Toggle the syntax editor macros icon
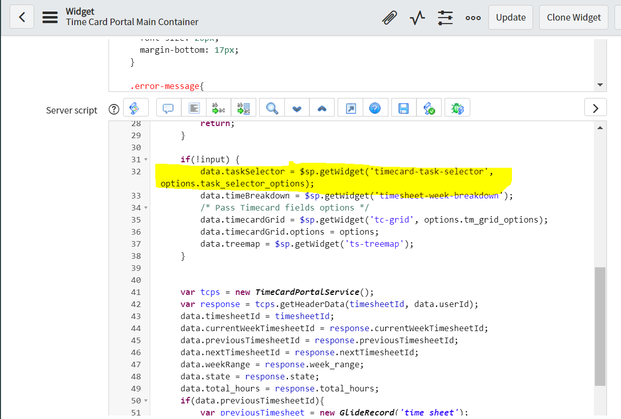The height and width of the screenshot is (419, 621). pyautogui.click(x=135, y=108)
